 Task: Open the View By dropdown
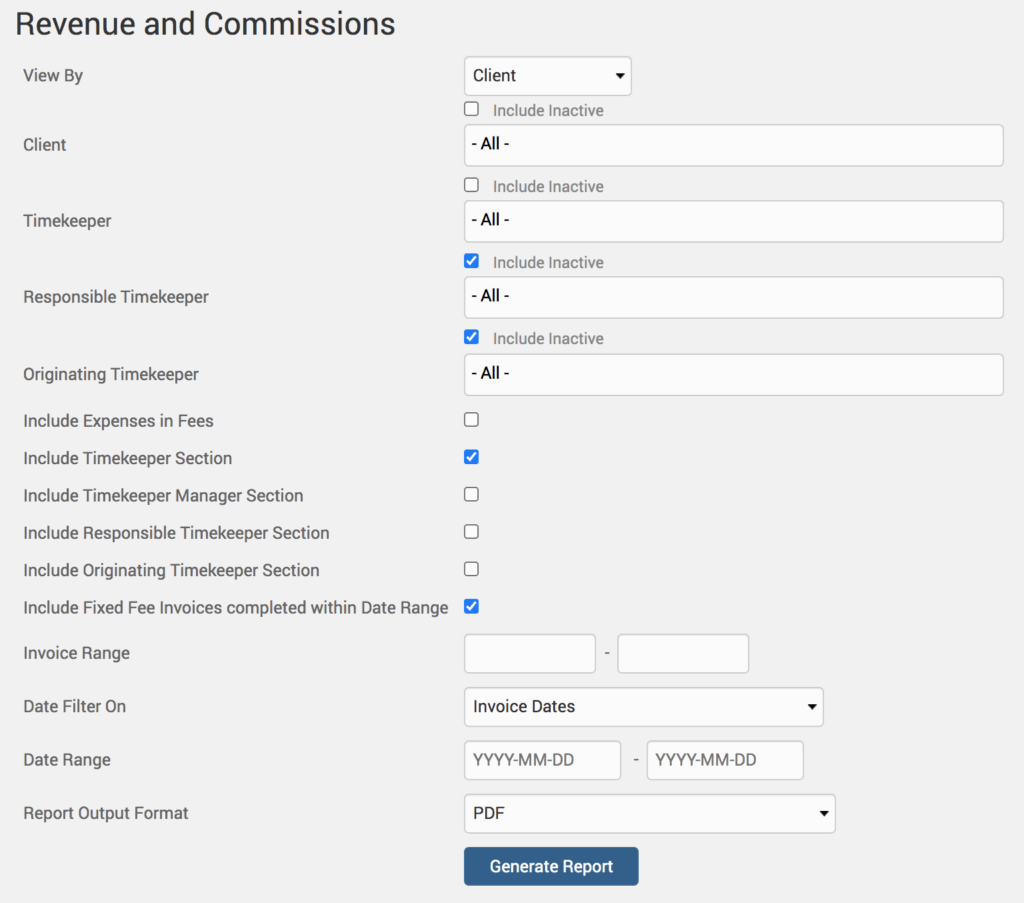click(x=547, y=76)
